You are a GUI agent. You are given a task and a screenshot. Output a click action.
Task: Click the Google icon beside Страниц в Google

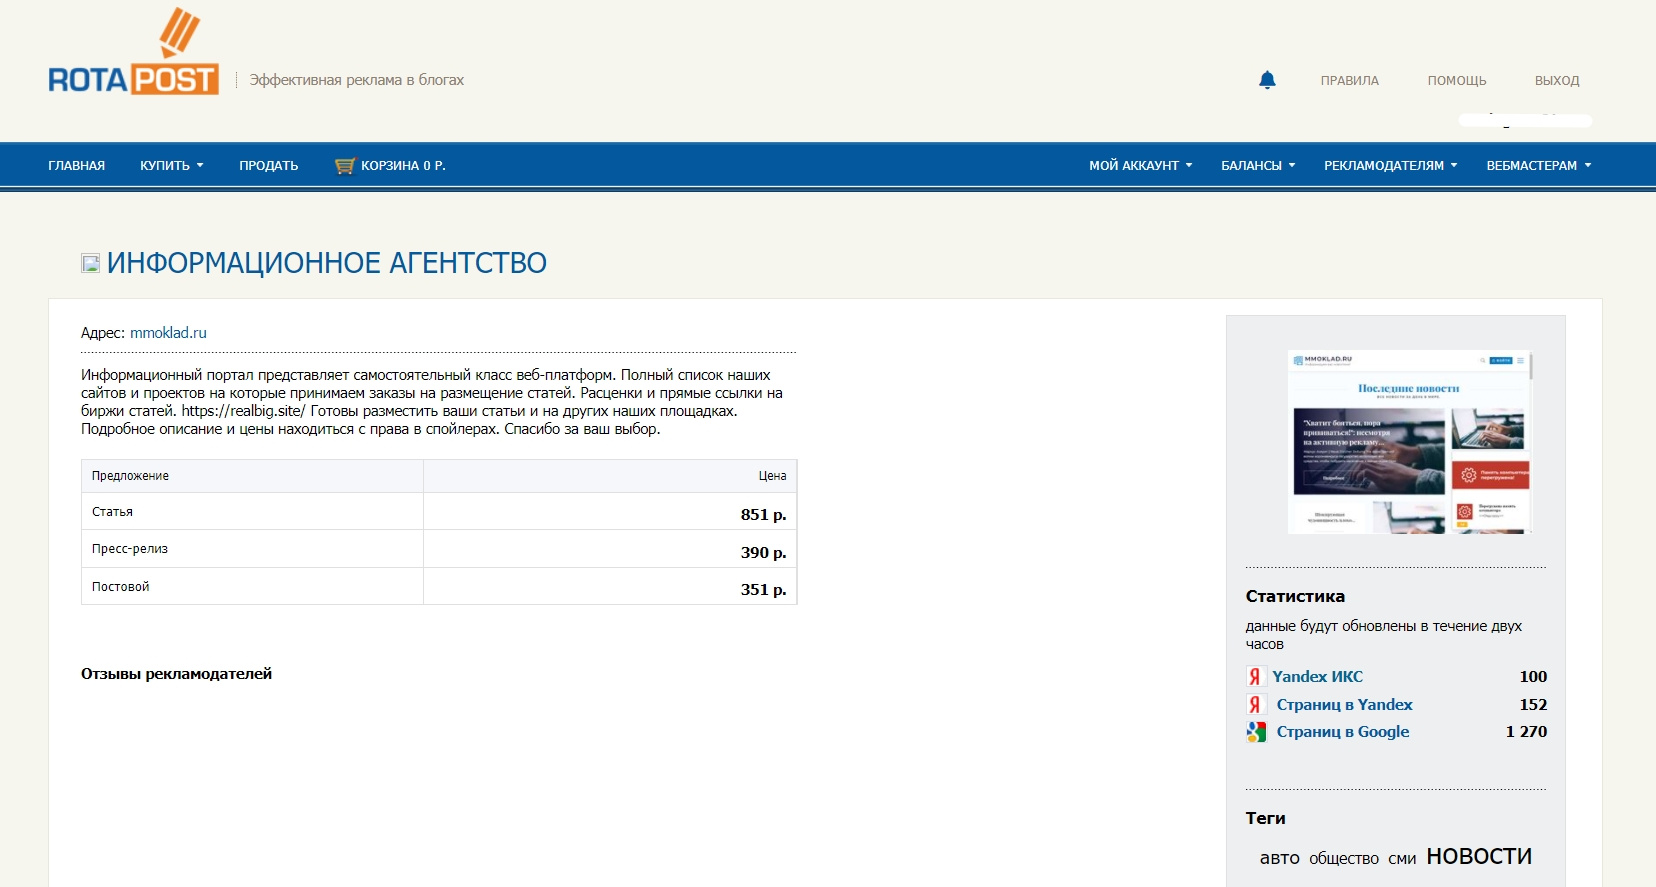point(1256,732)
